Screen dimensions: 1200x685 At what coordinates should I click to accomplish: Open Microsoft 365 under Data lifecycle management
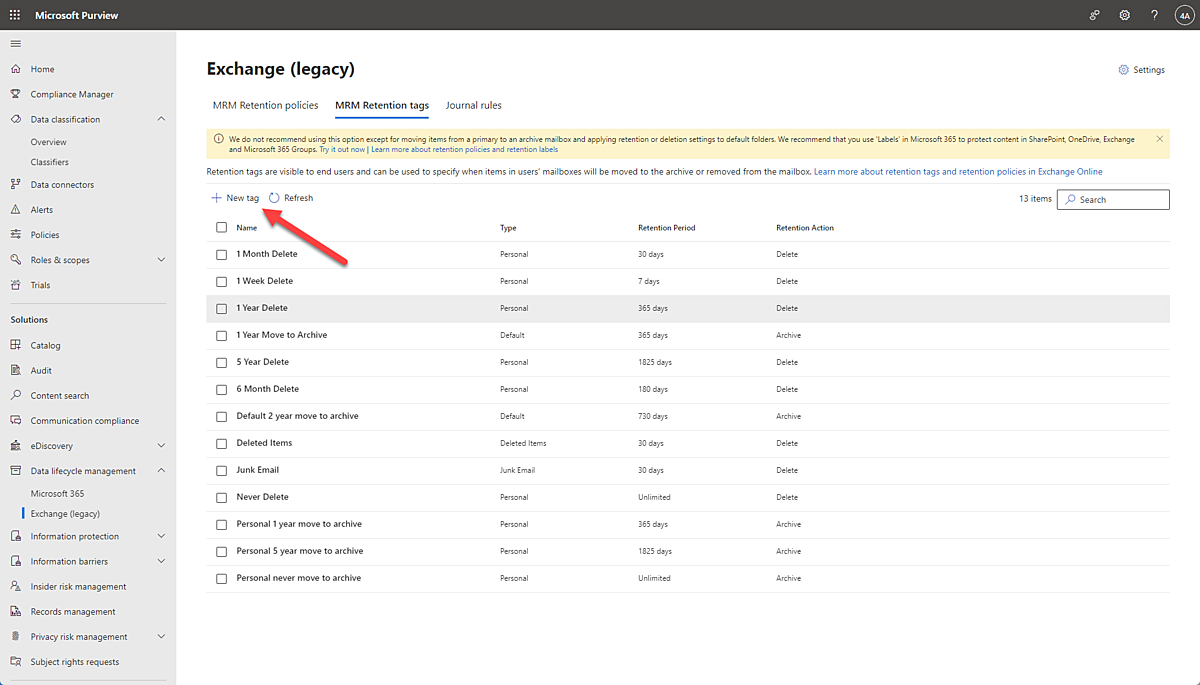point(57,493)
